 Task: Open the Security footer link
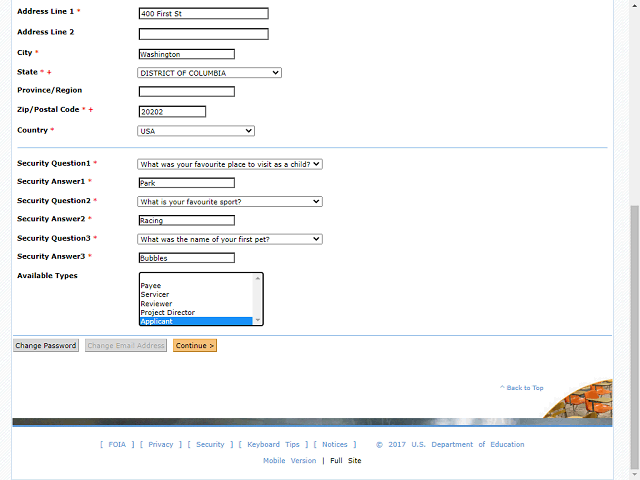(x=210, y=444)
